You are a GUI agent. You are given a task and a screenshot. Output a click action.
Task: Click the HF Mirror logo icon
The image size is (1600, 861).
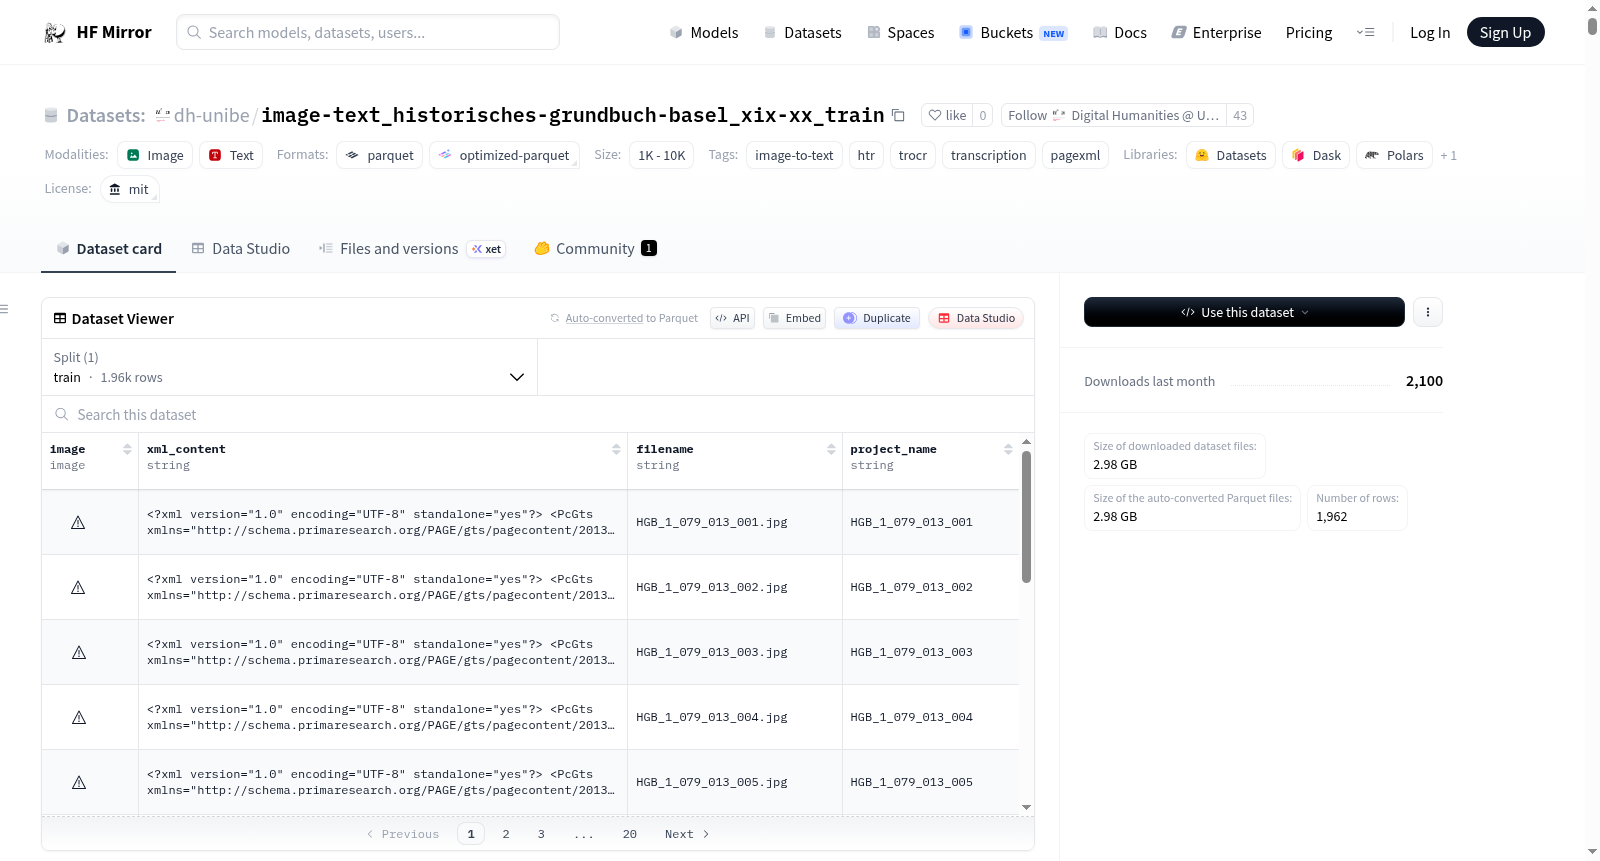point(55,33)
